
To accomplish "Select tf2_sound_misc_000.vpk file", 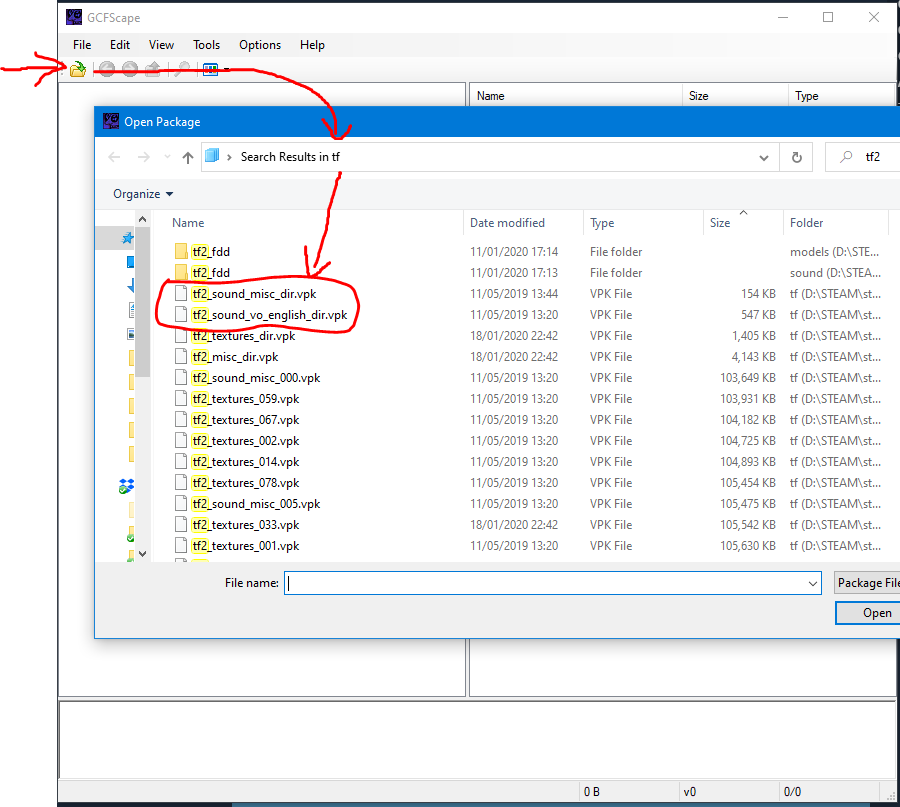I will (256, 378).
